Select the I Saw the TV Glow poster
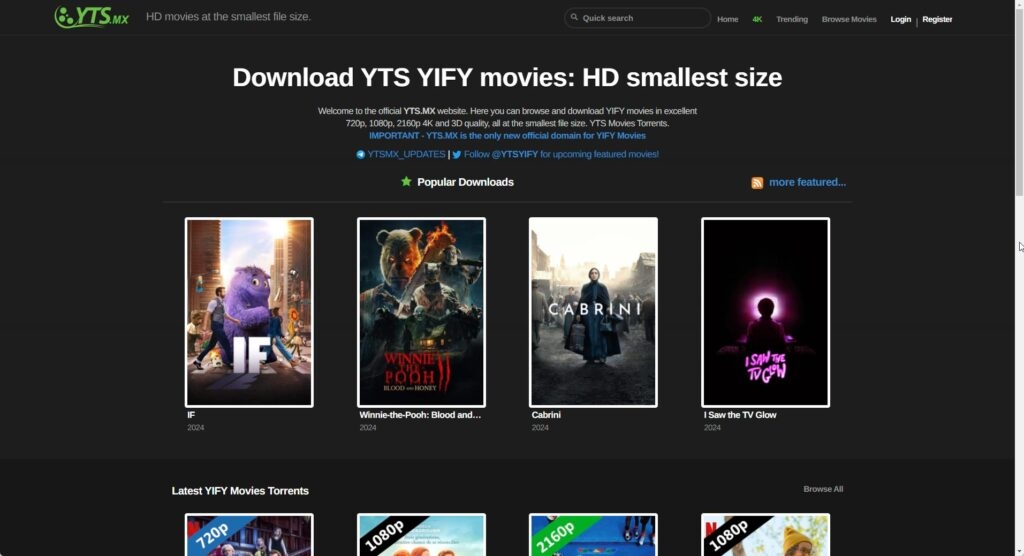 point(765,312)
